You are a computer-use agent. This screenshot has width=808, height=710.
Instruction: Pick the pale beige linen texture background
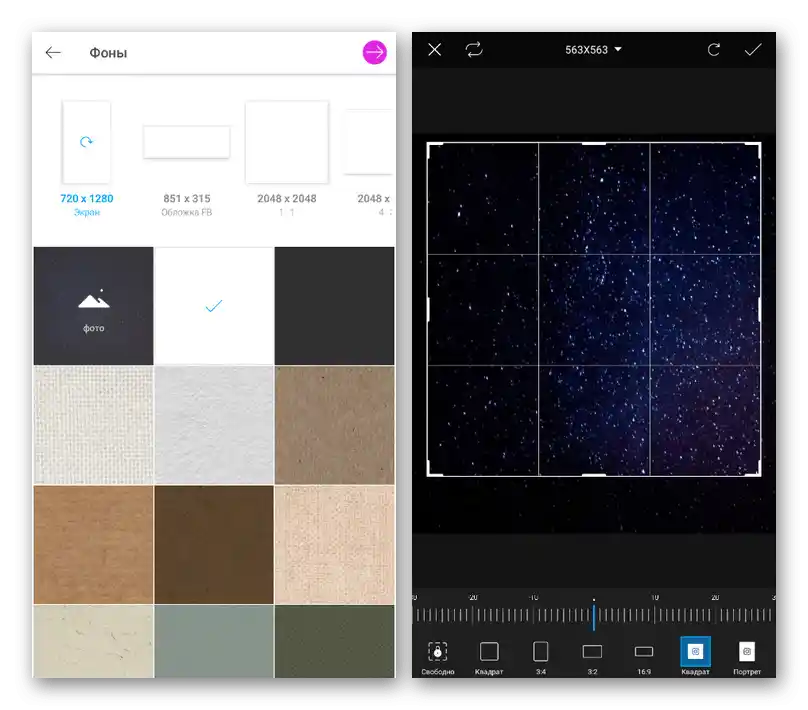(x=334, y=545)
